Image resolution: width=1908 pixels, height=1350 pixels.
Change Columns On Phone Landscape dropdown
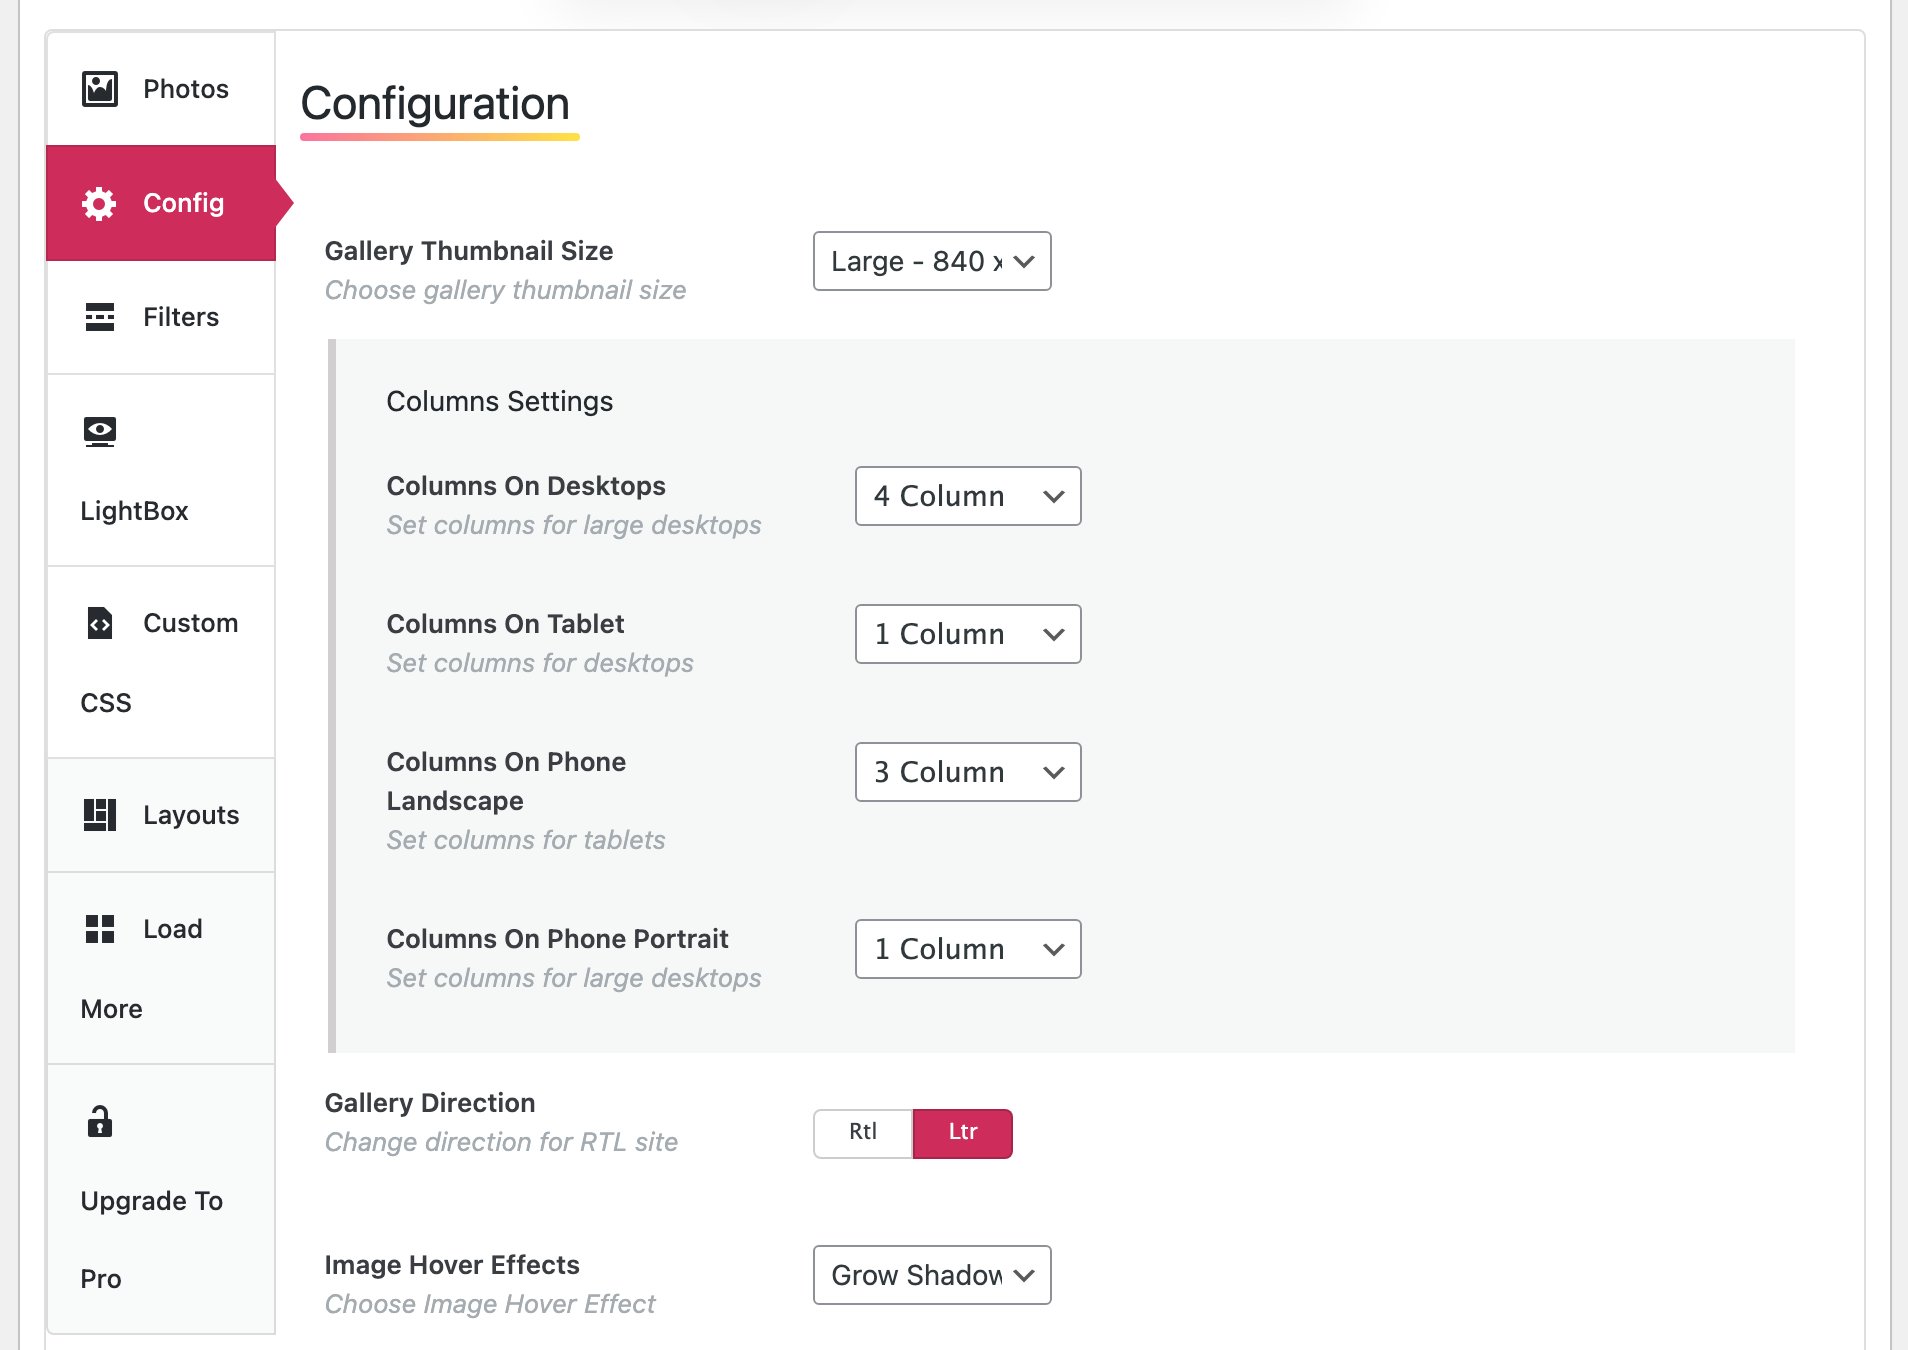(x=968, y=772)
